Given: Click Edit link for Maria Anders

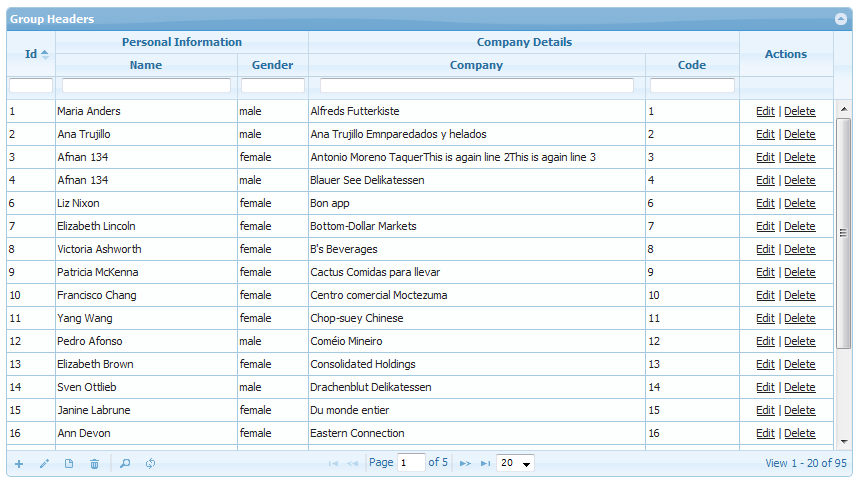Looking at the screenshot, I should [765, 111].
